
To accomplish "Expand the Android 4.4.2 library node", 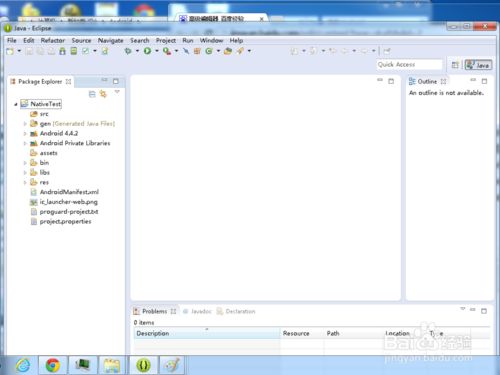I will click(25, 133).
